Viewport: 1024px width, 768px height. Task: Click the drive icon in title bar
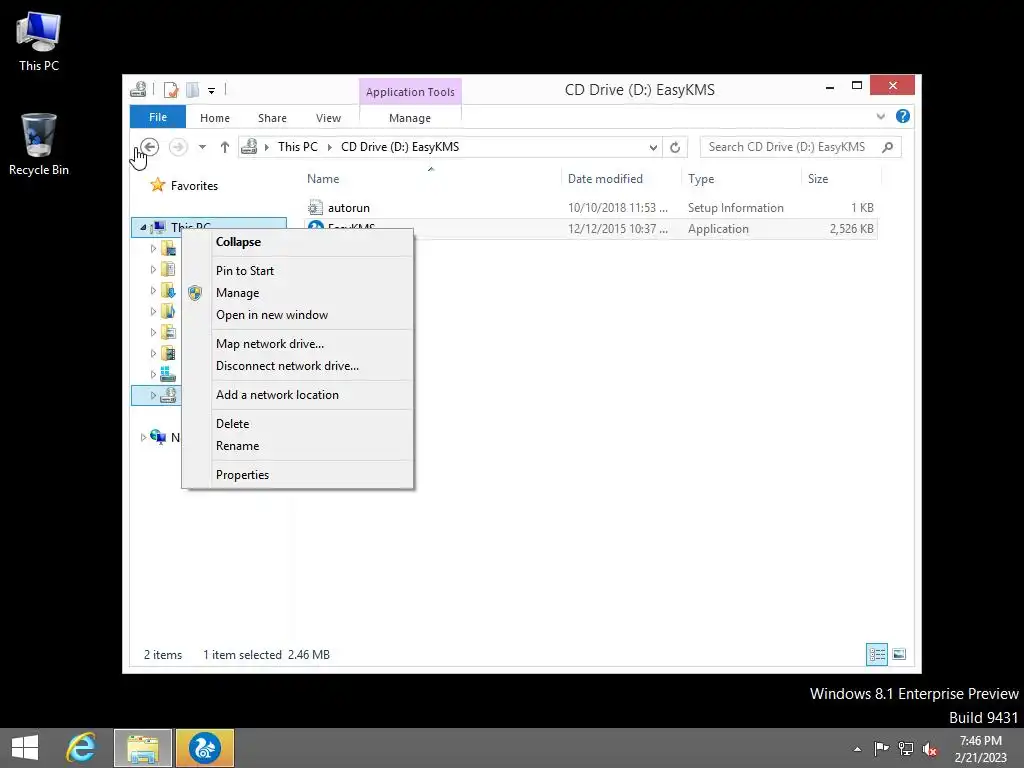click(x=138, y=89)
